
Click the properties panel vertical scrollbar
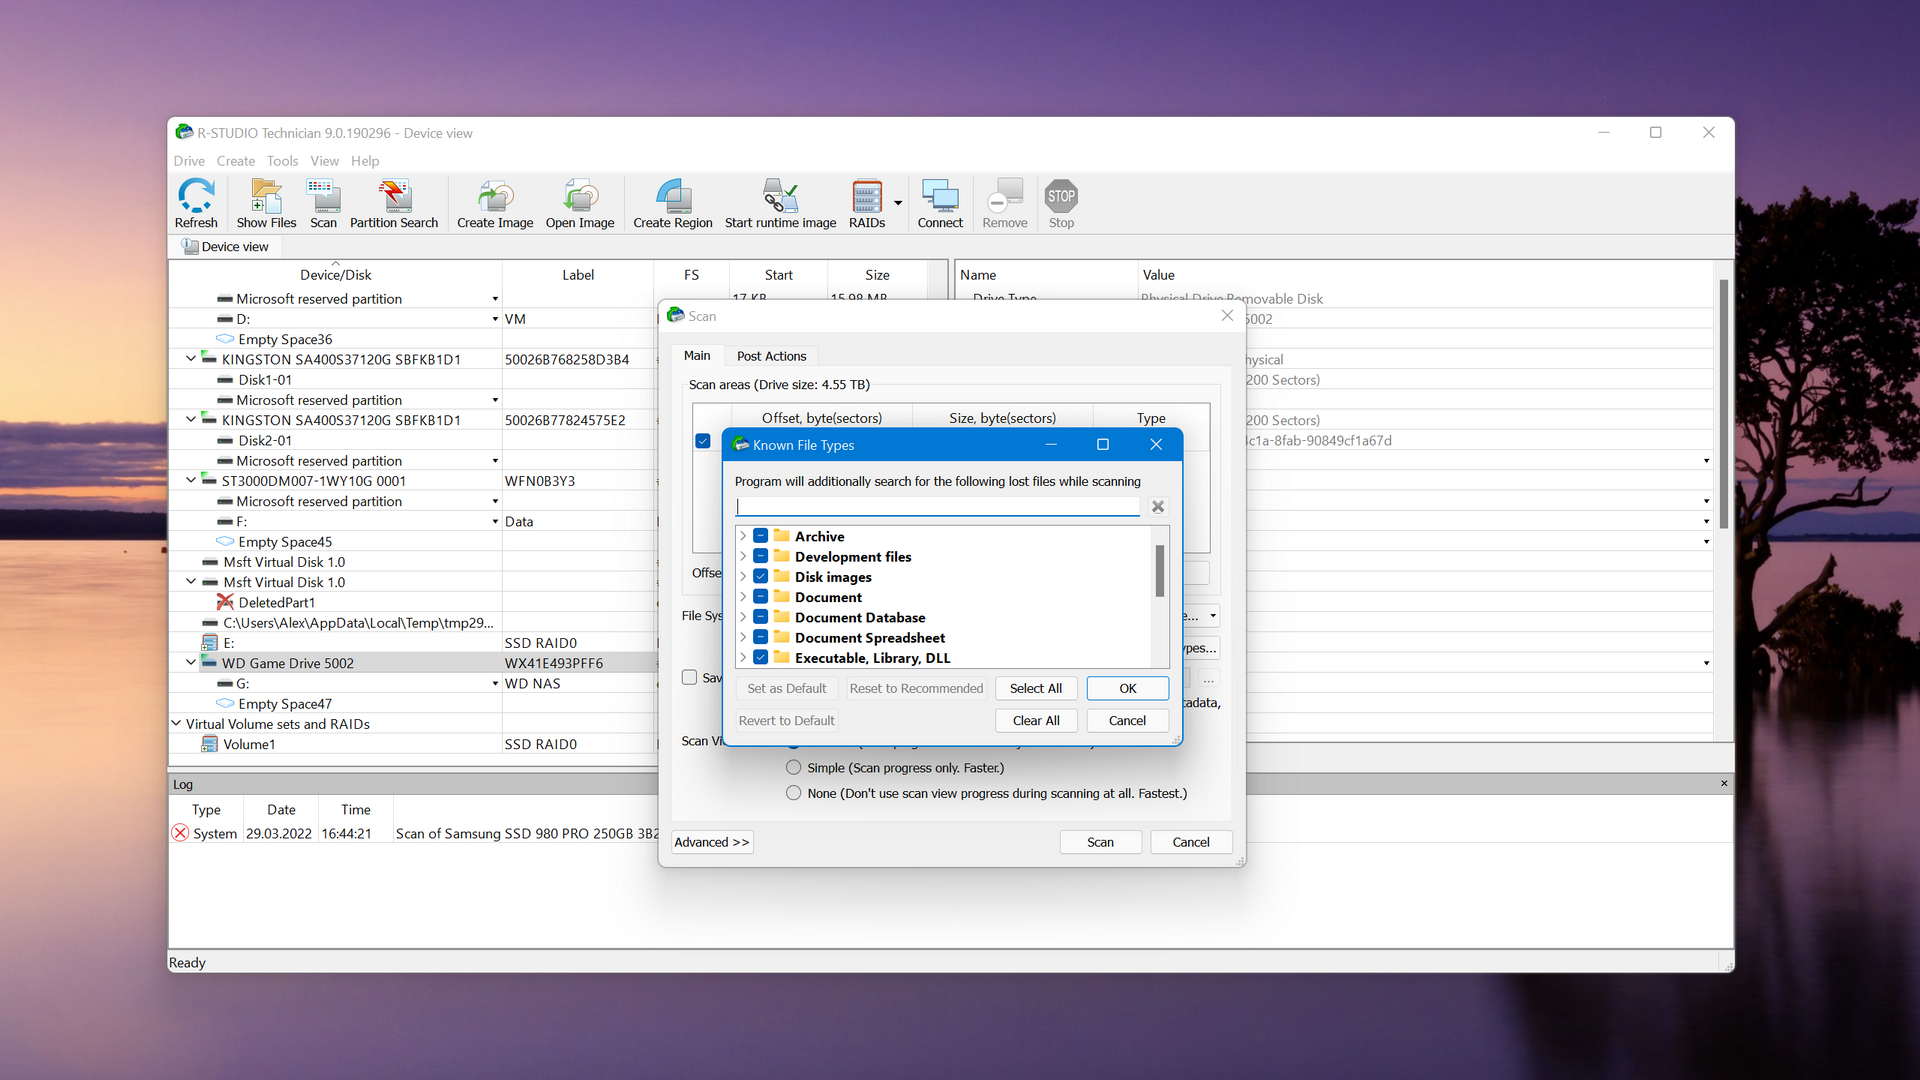[1724, 405]
